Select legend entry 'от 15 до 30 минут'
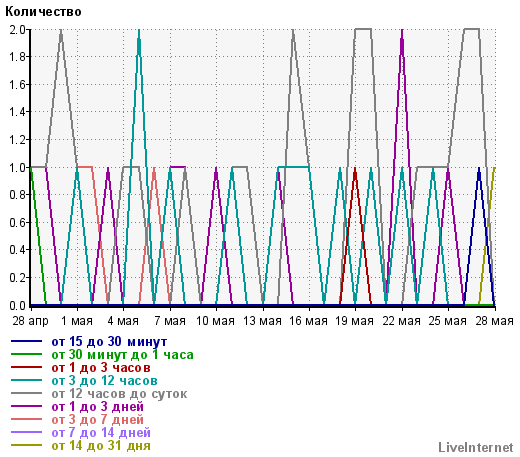Image resolution: width=520 pixels, height=457 pixels. pos(109,342)
